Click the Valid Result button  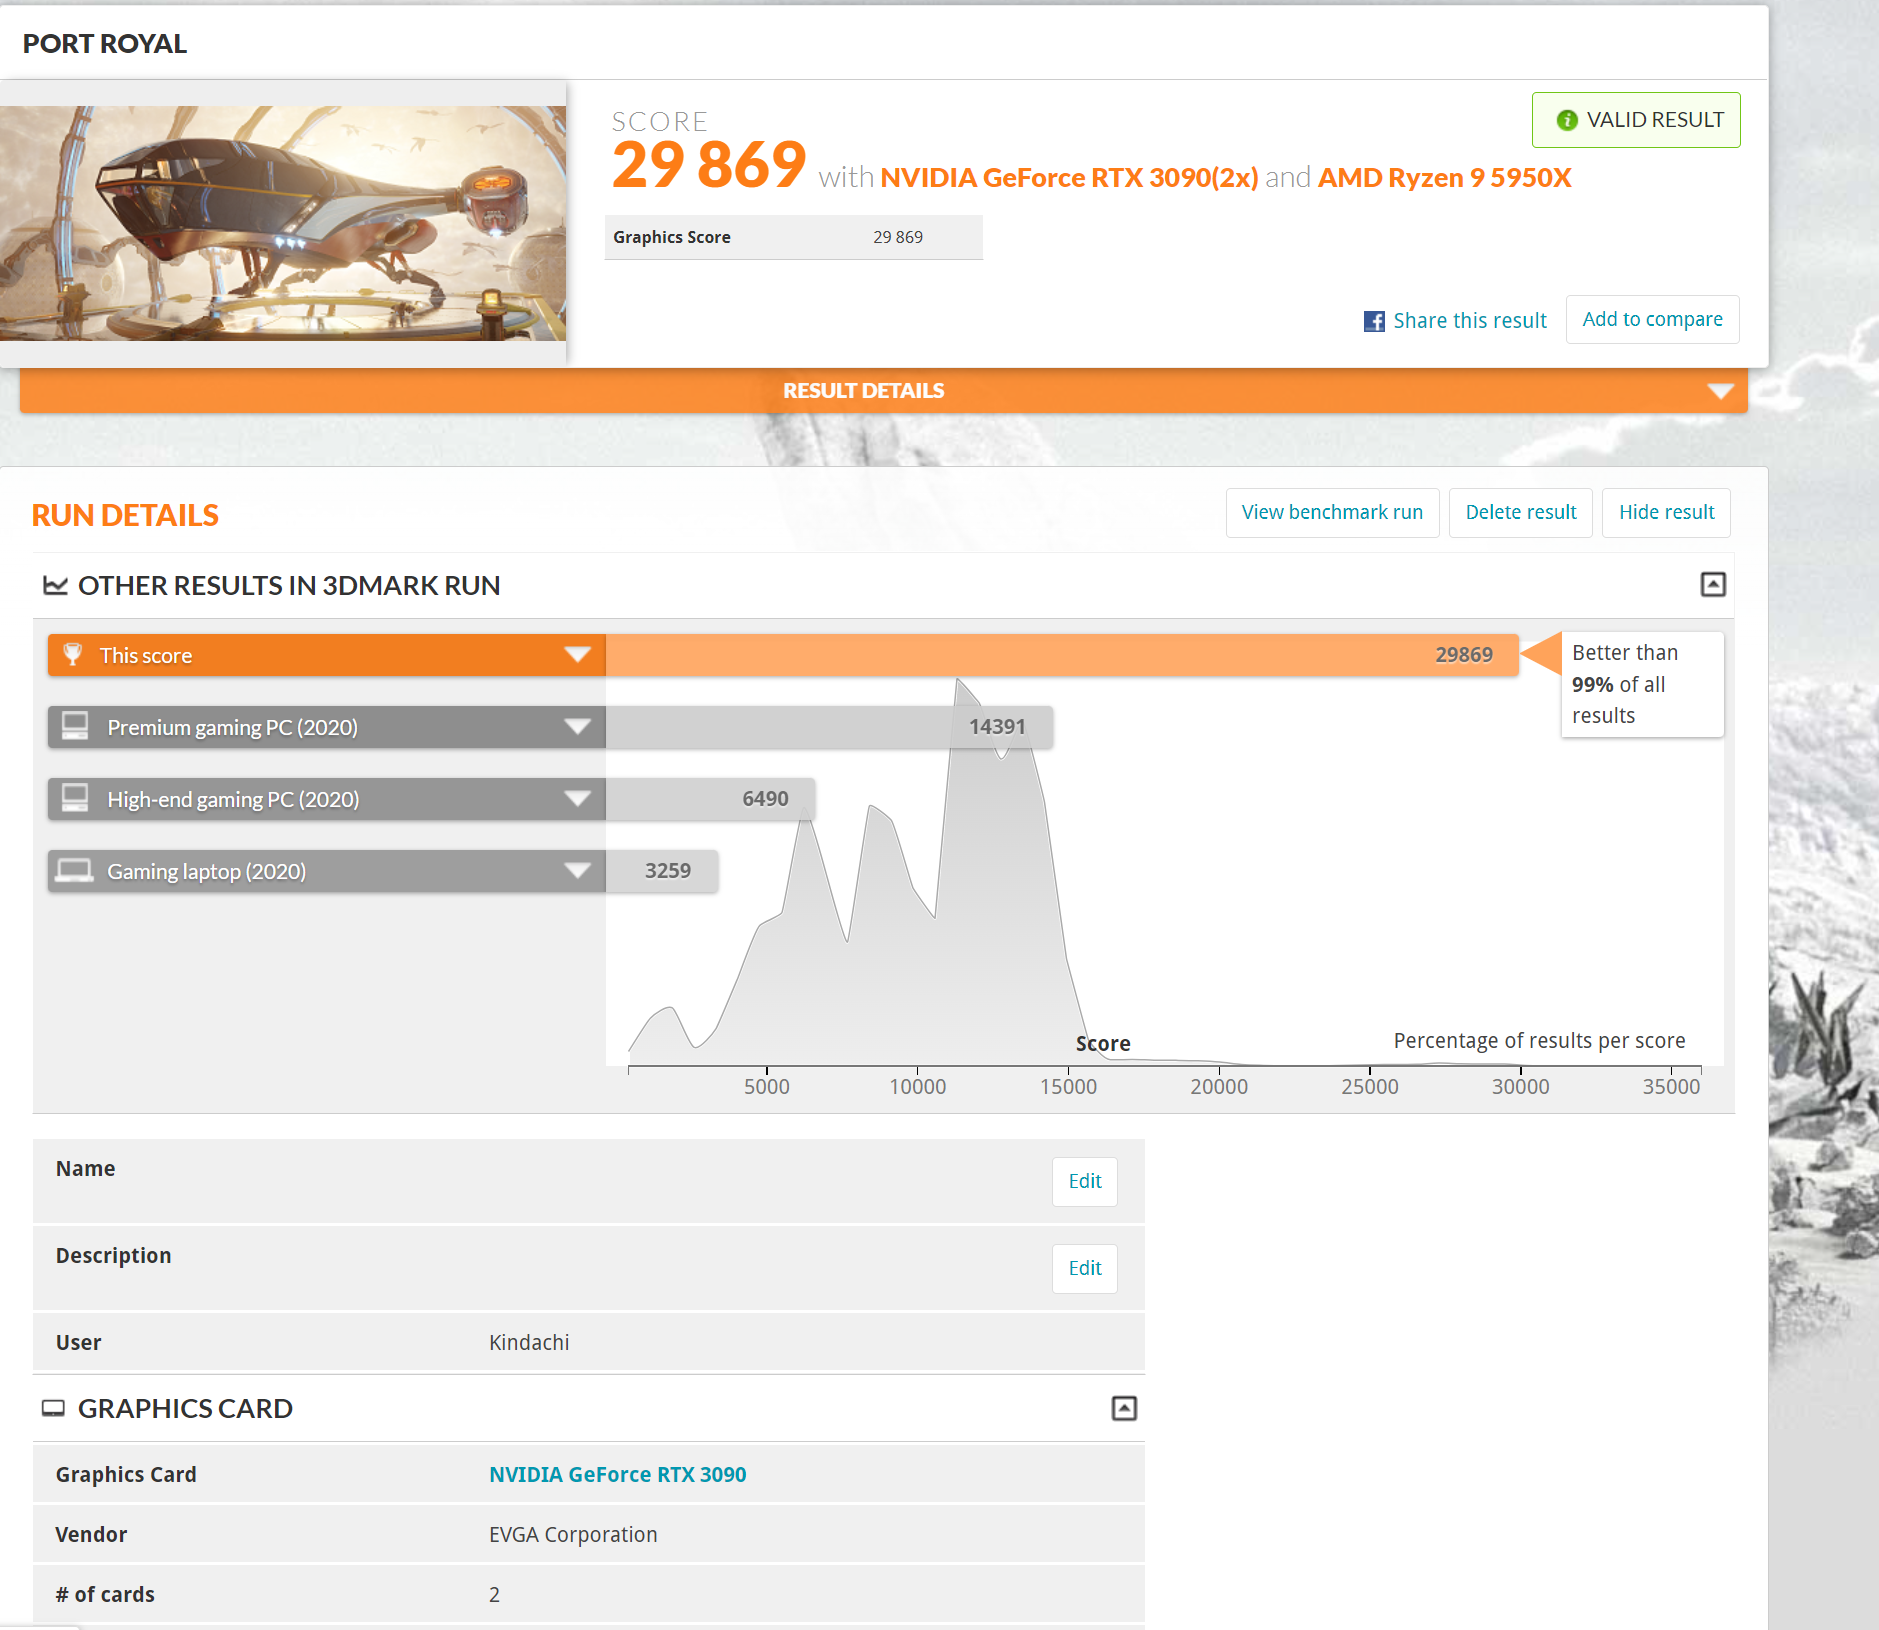pos(1636,120)
